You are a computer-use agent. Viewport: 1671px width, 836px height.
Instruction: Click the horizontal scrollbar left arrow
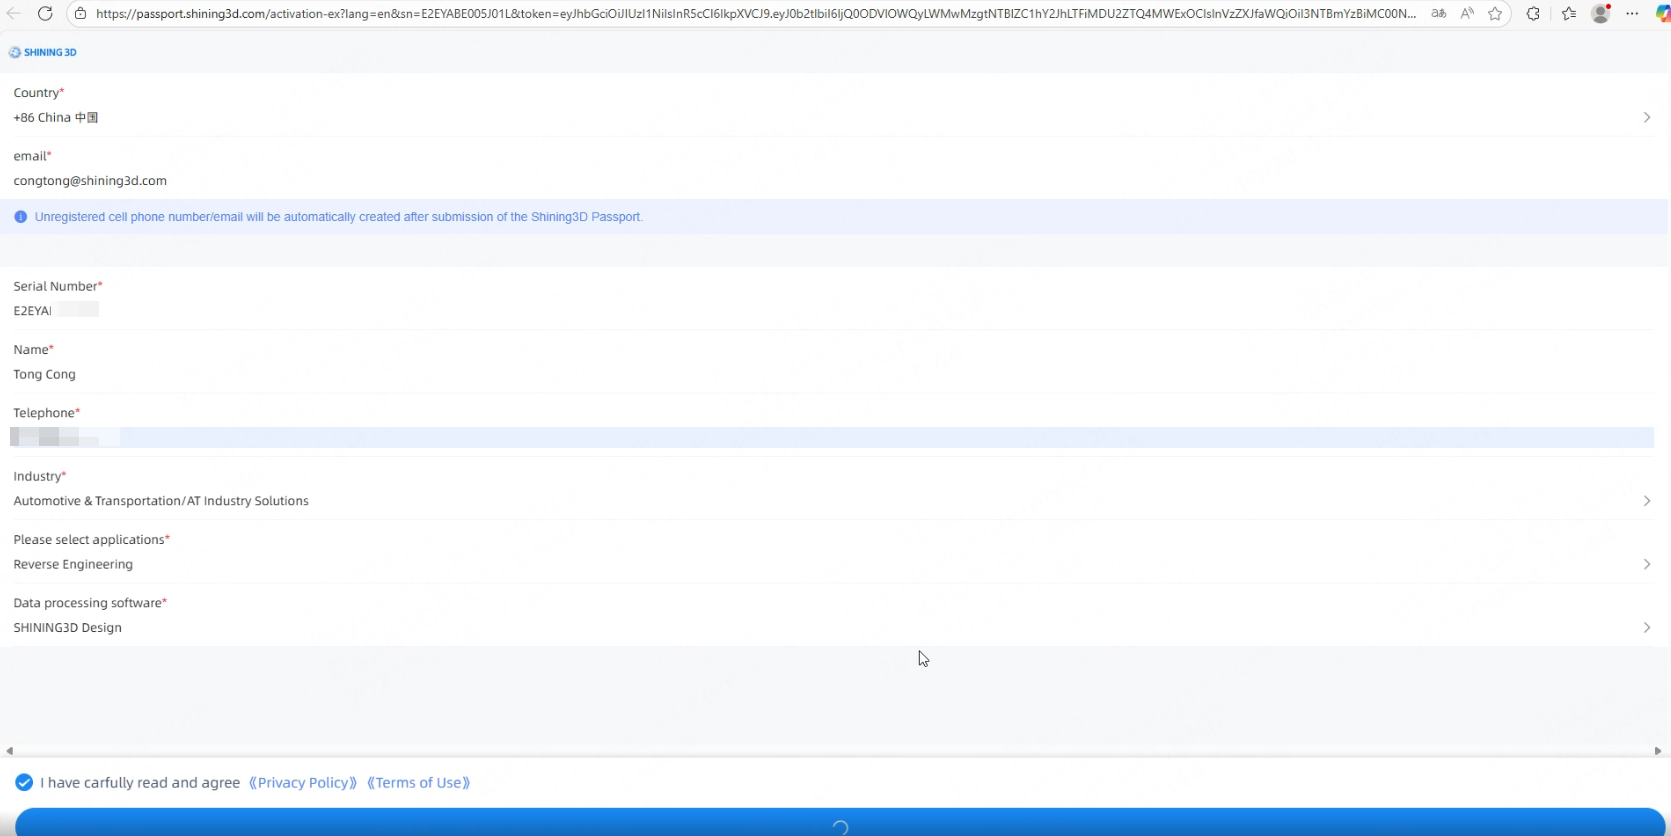pyautogui.click(x=9, y=751)
